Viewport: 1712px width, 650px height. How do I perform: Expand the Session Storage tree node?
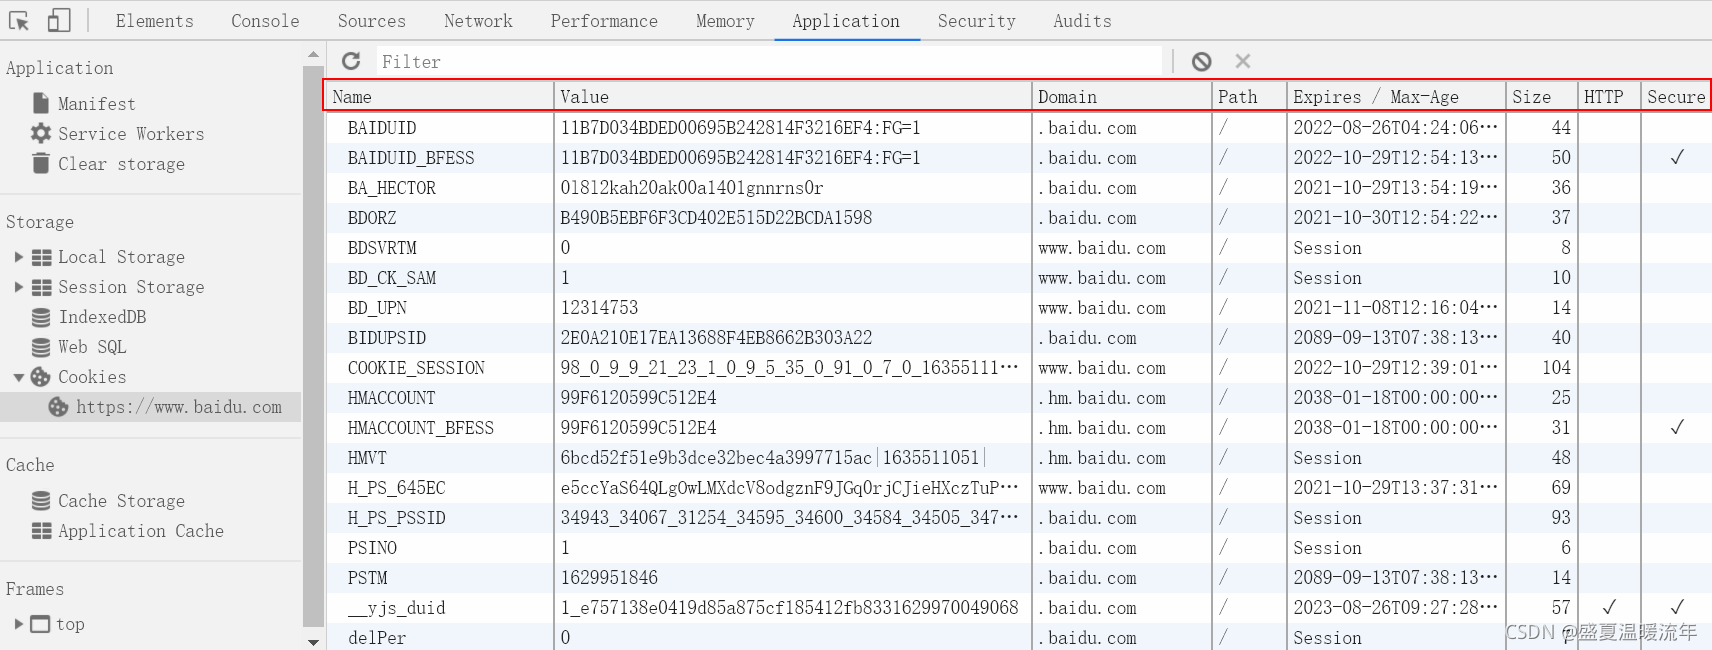click(x=18, y=287)
